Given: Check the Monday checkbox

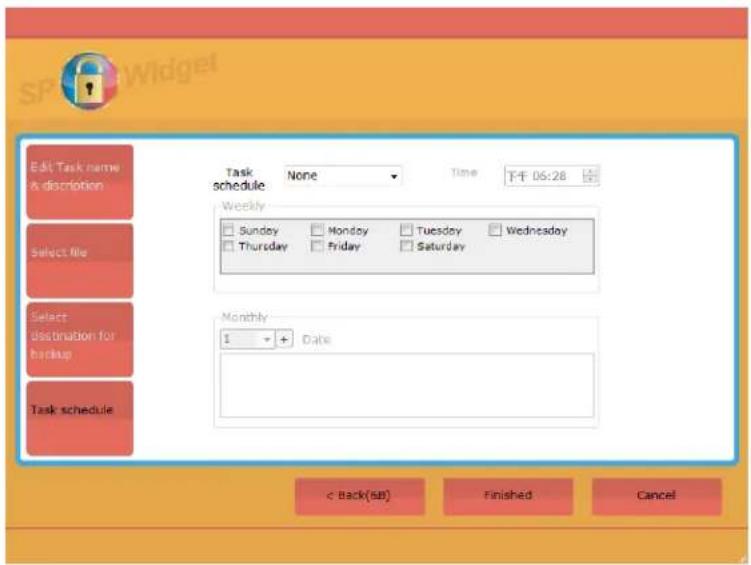Looking at the screenshot, I should (x=317, y=230).
